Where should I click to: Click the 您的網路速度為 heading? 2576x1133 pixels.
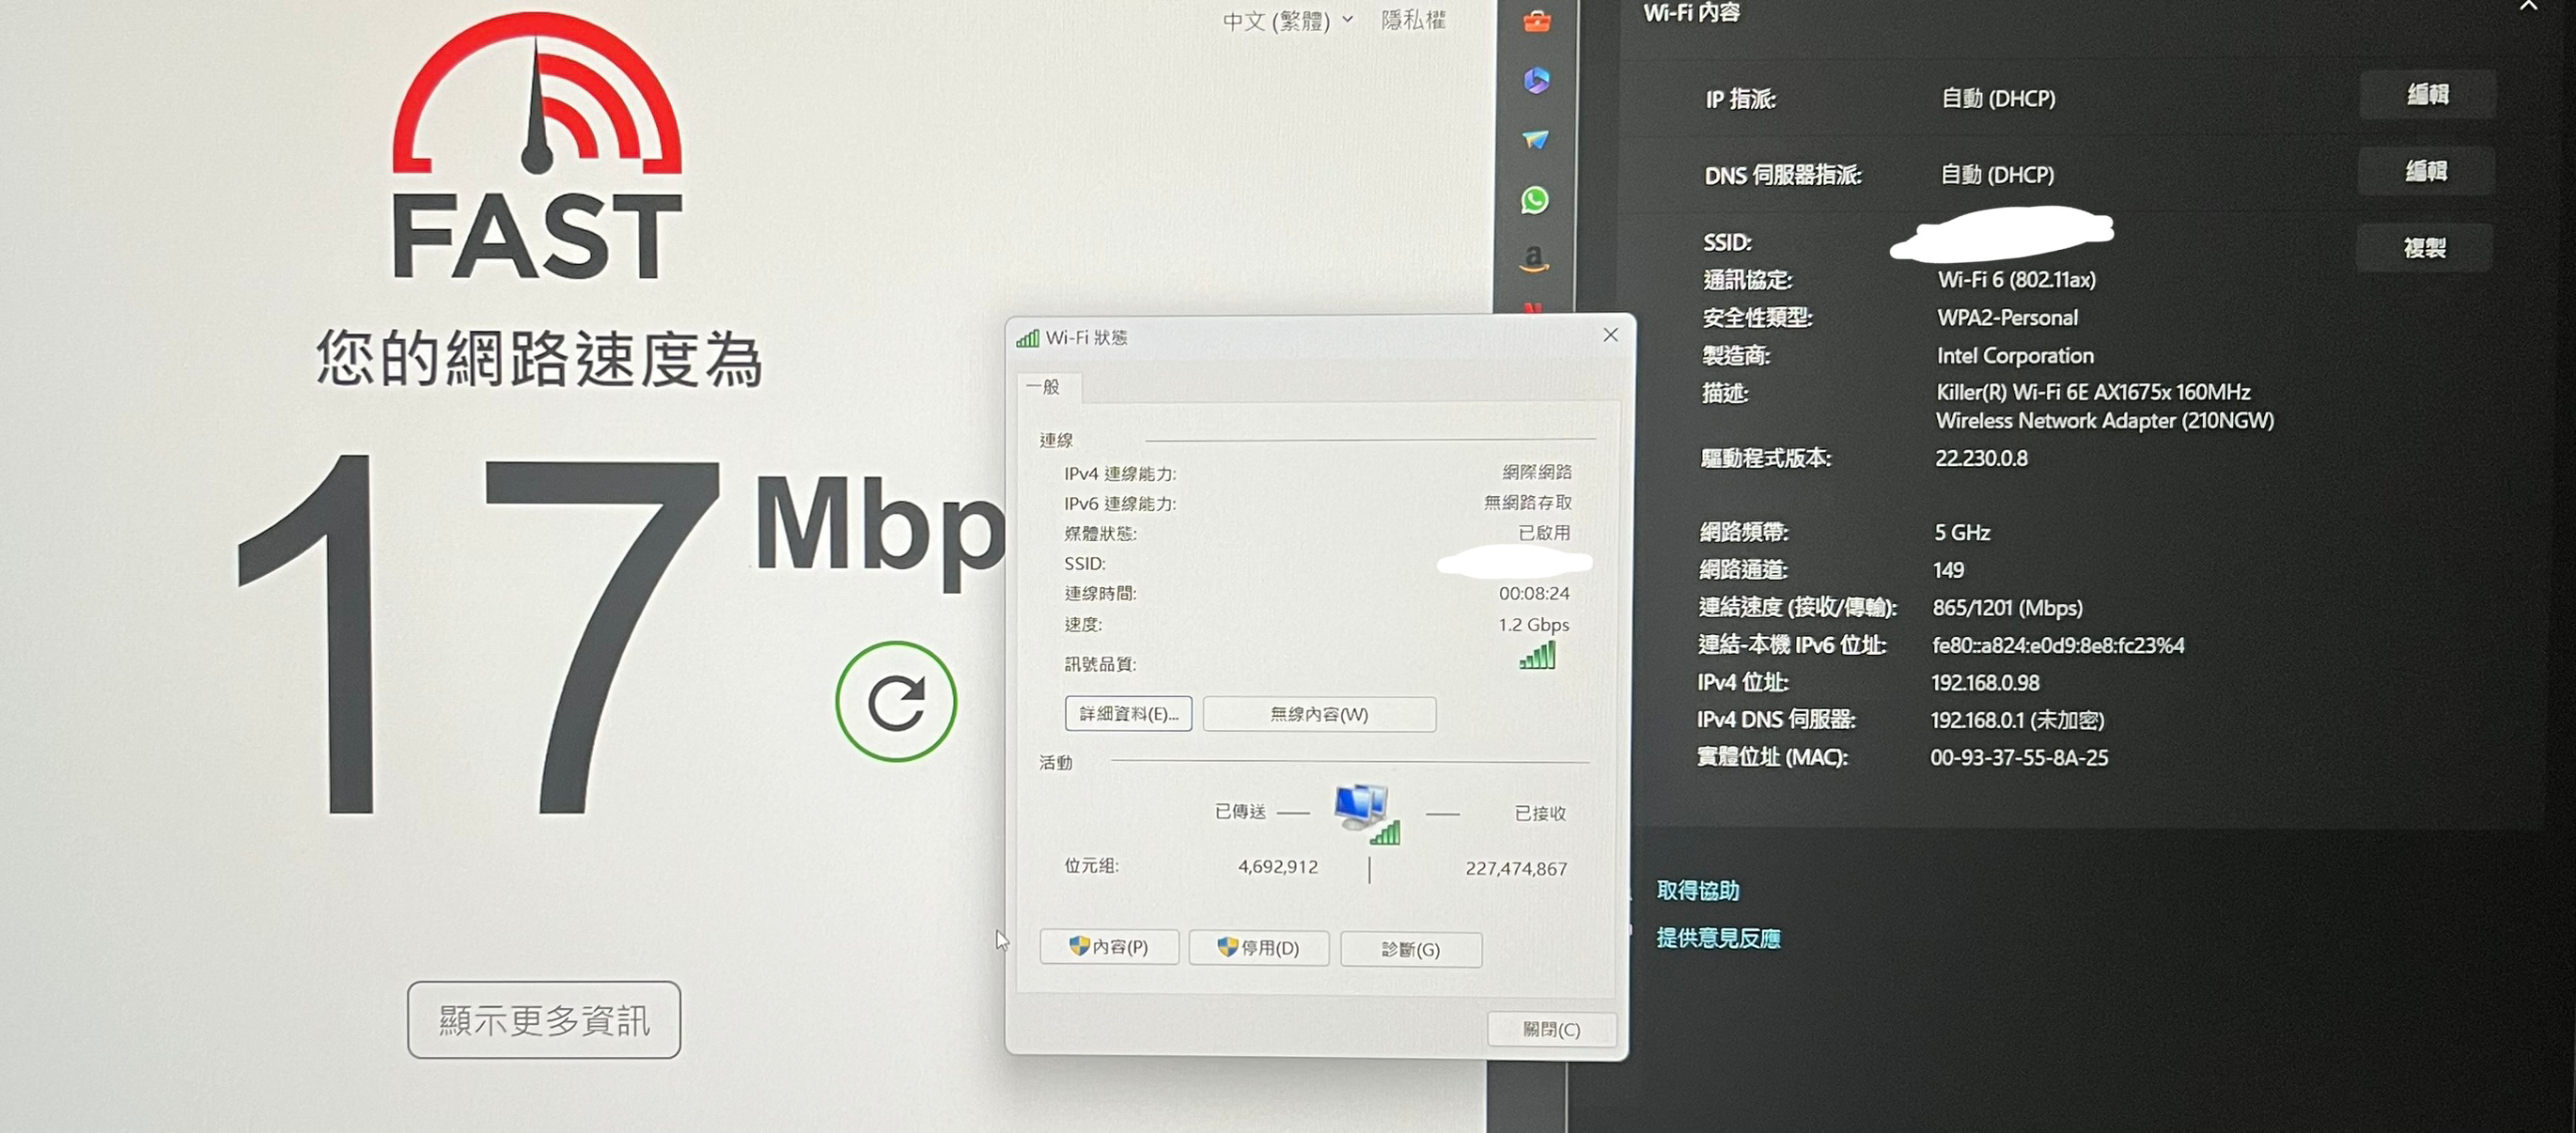pyautogui.click(x=540, y=358)
